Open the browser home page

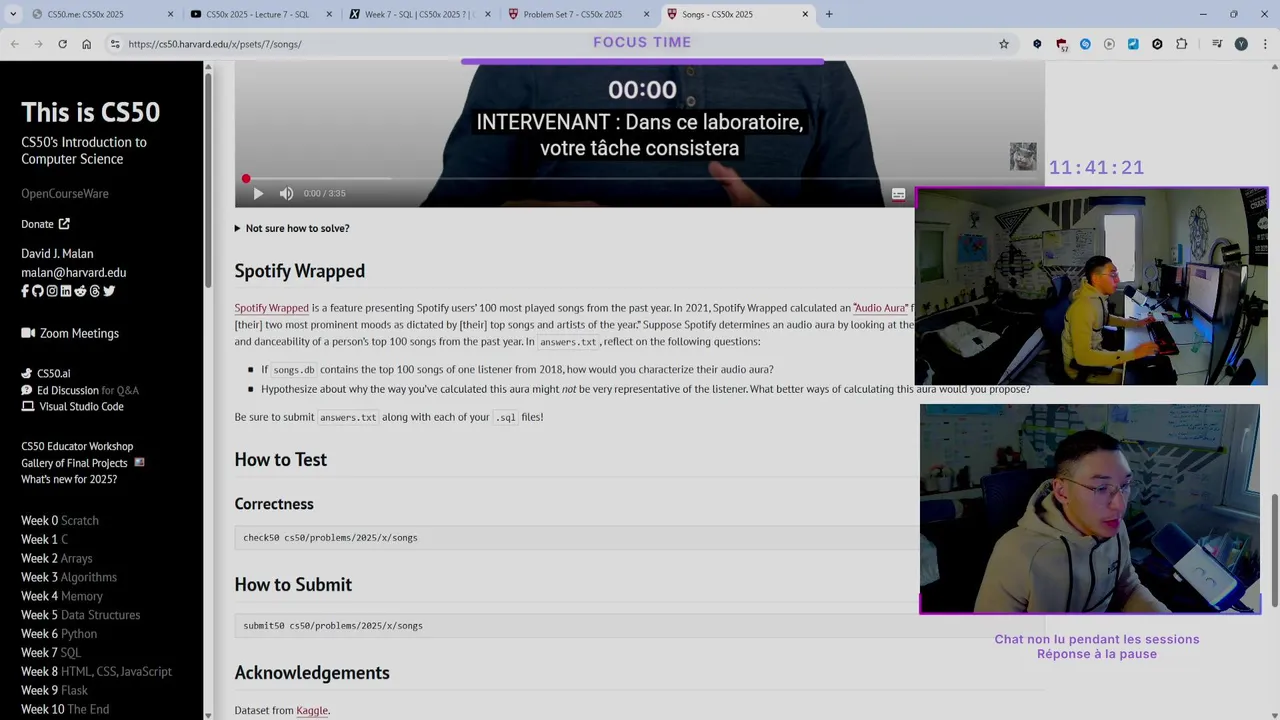[x=86, y=44]
